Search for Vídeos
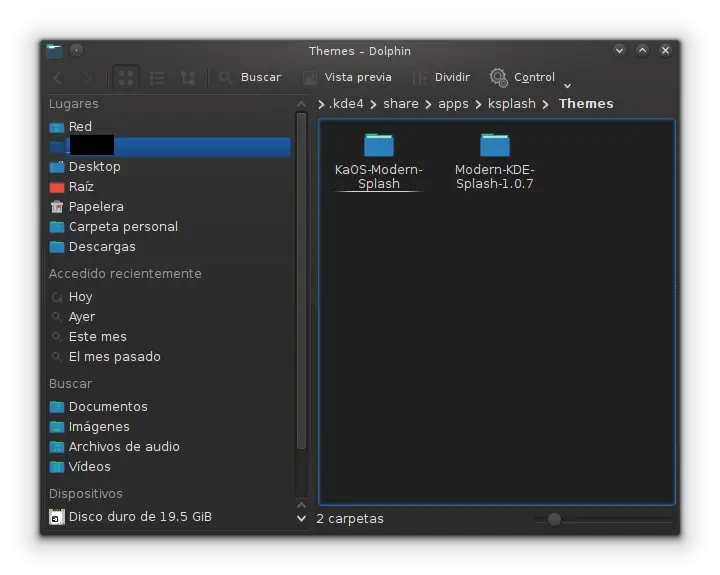Screen dimensions: 720x575 170,467
